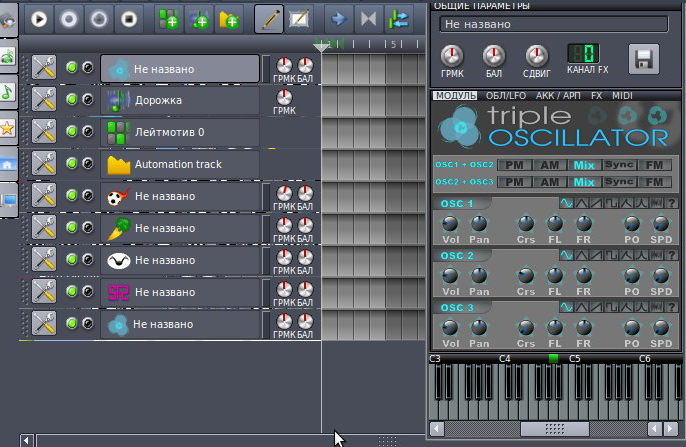Click the КАНАЛ FX channel number display
Viewport: 686px width, 447px height.
click(583, 53)
